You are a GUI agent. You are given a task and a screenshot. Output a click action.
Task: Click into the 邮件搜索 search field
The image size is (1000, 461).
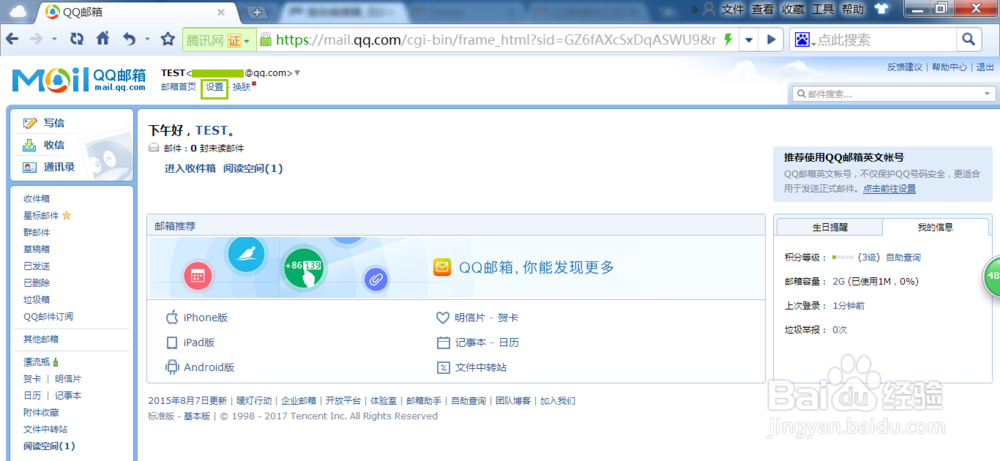pos(886,94)
